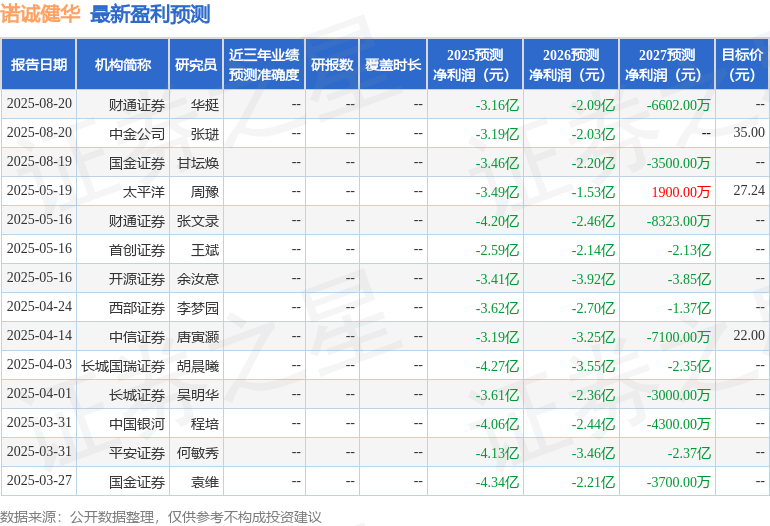
Task: Click value -3700.00万
Action: 679,482
